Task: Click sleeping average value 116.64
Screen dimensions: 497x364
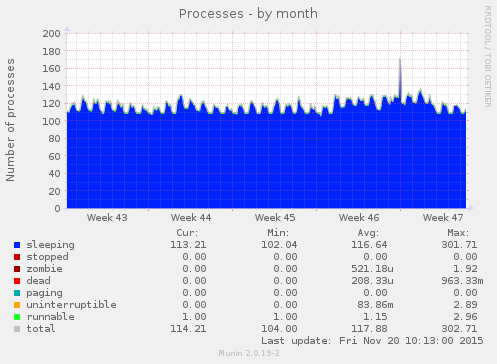Action: (x=369, y=245)
